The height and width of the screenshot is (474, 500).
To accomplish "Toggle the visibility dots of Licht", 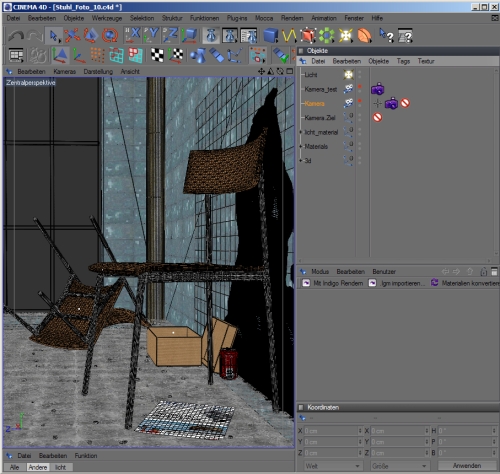I will coord(360,74).
